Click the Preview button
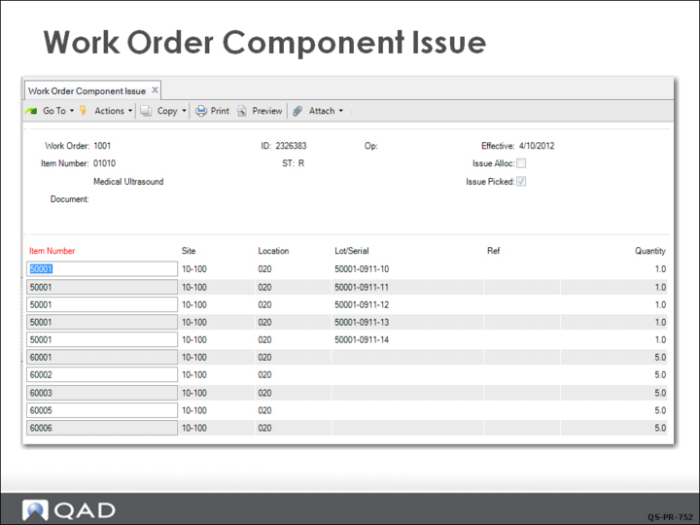Screen dimensions: 700x525 (259, 111)
